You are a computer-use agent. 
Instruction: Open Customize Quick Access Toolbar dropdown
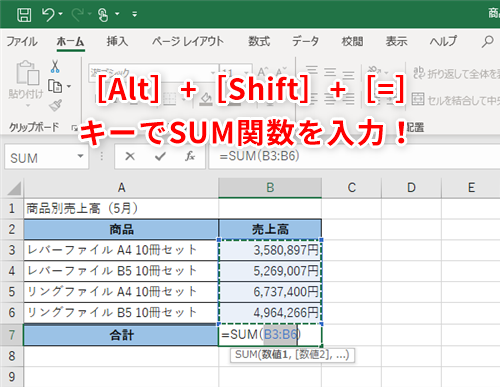click(135, 14)
